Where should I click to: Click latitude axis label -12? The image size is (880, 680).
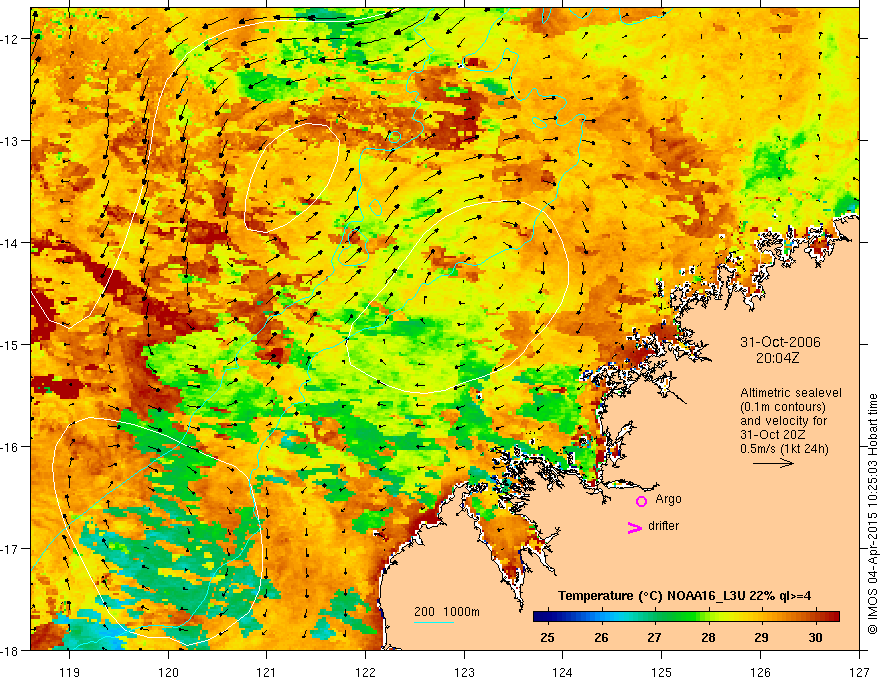point(10,39)
